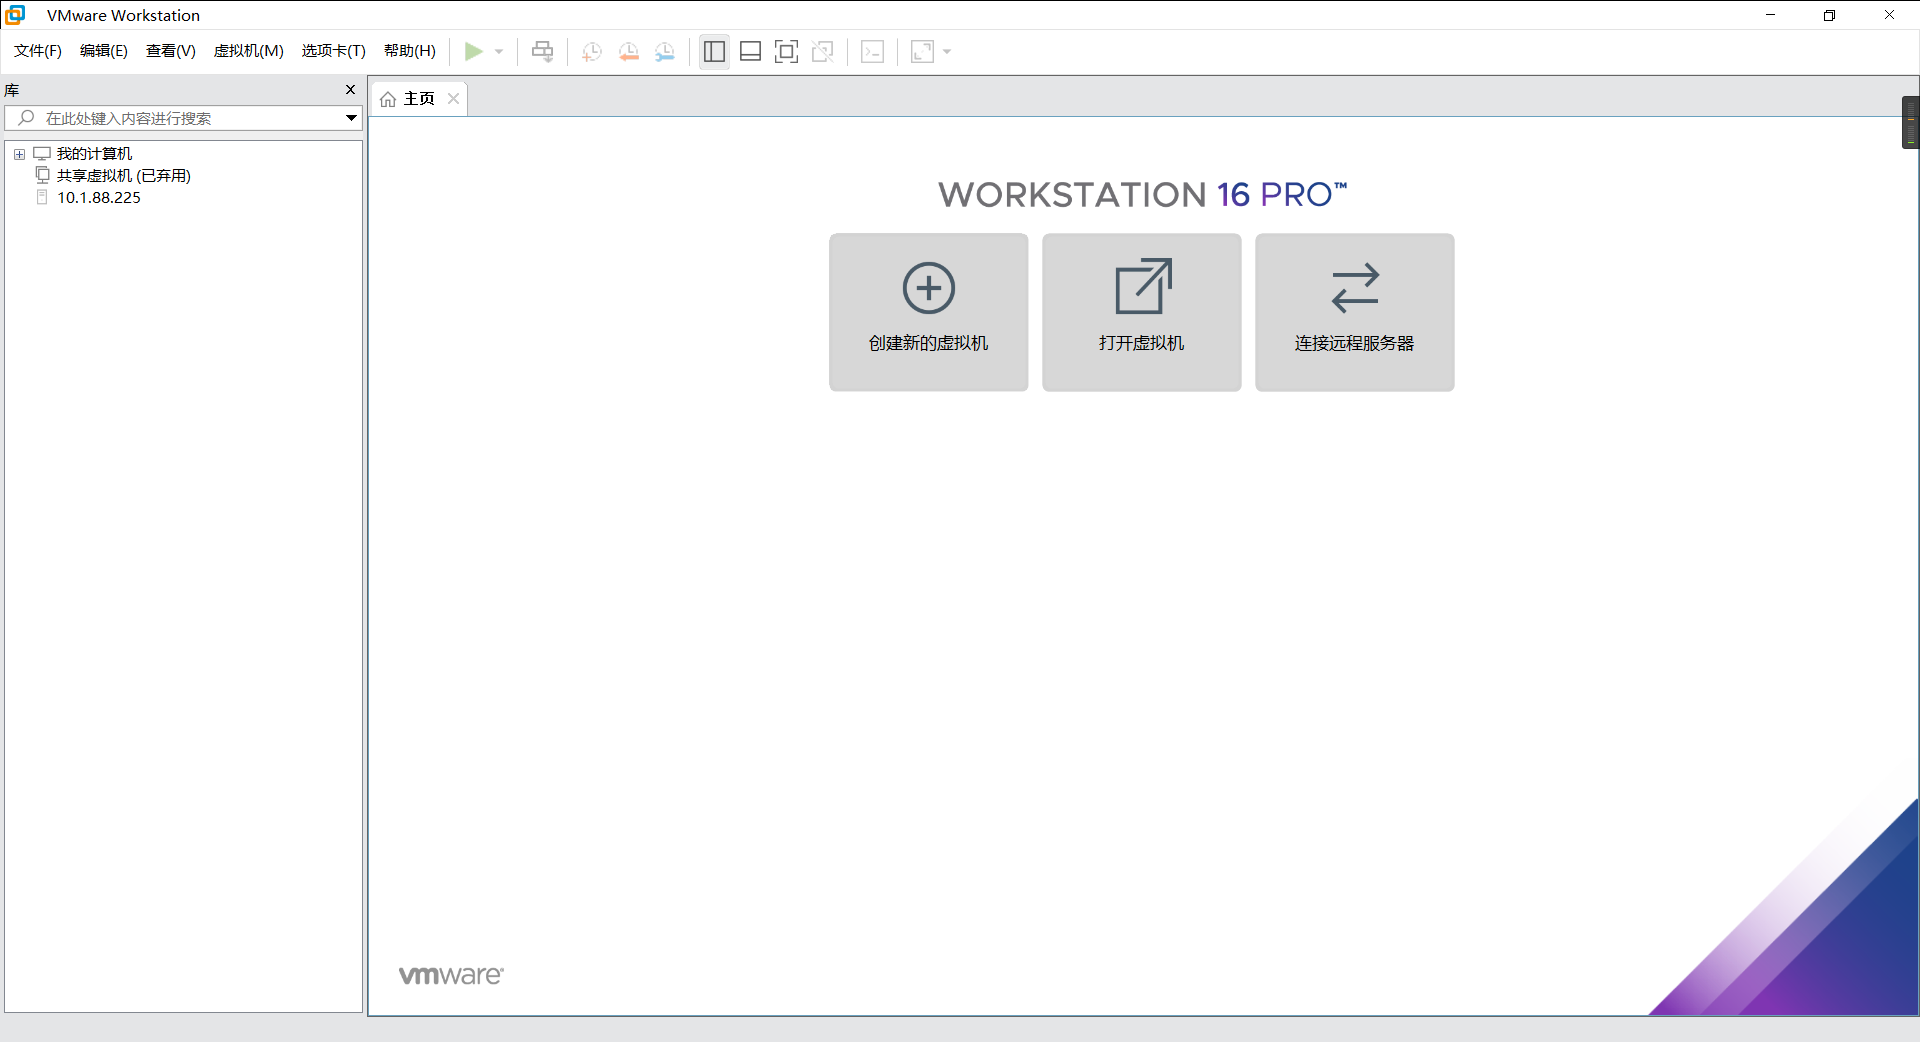Click the monitor icon beside 我的计算机
Viewport: 1920px width, 1042px height.
42,154
